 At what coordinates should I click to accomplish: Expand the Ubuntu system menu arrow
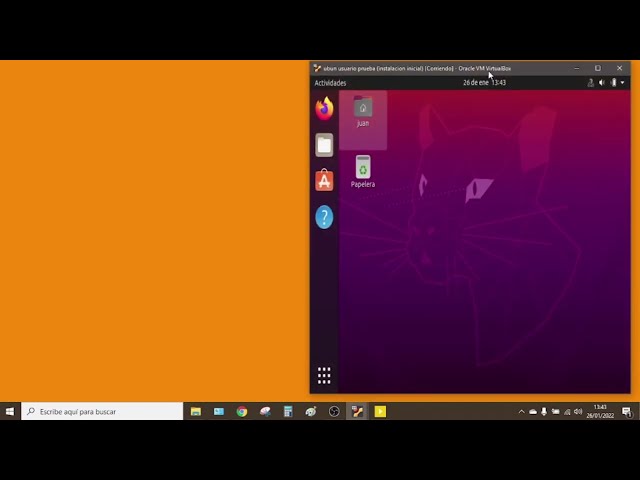click(x=622, y=83)
